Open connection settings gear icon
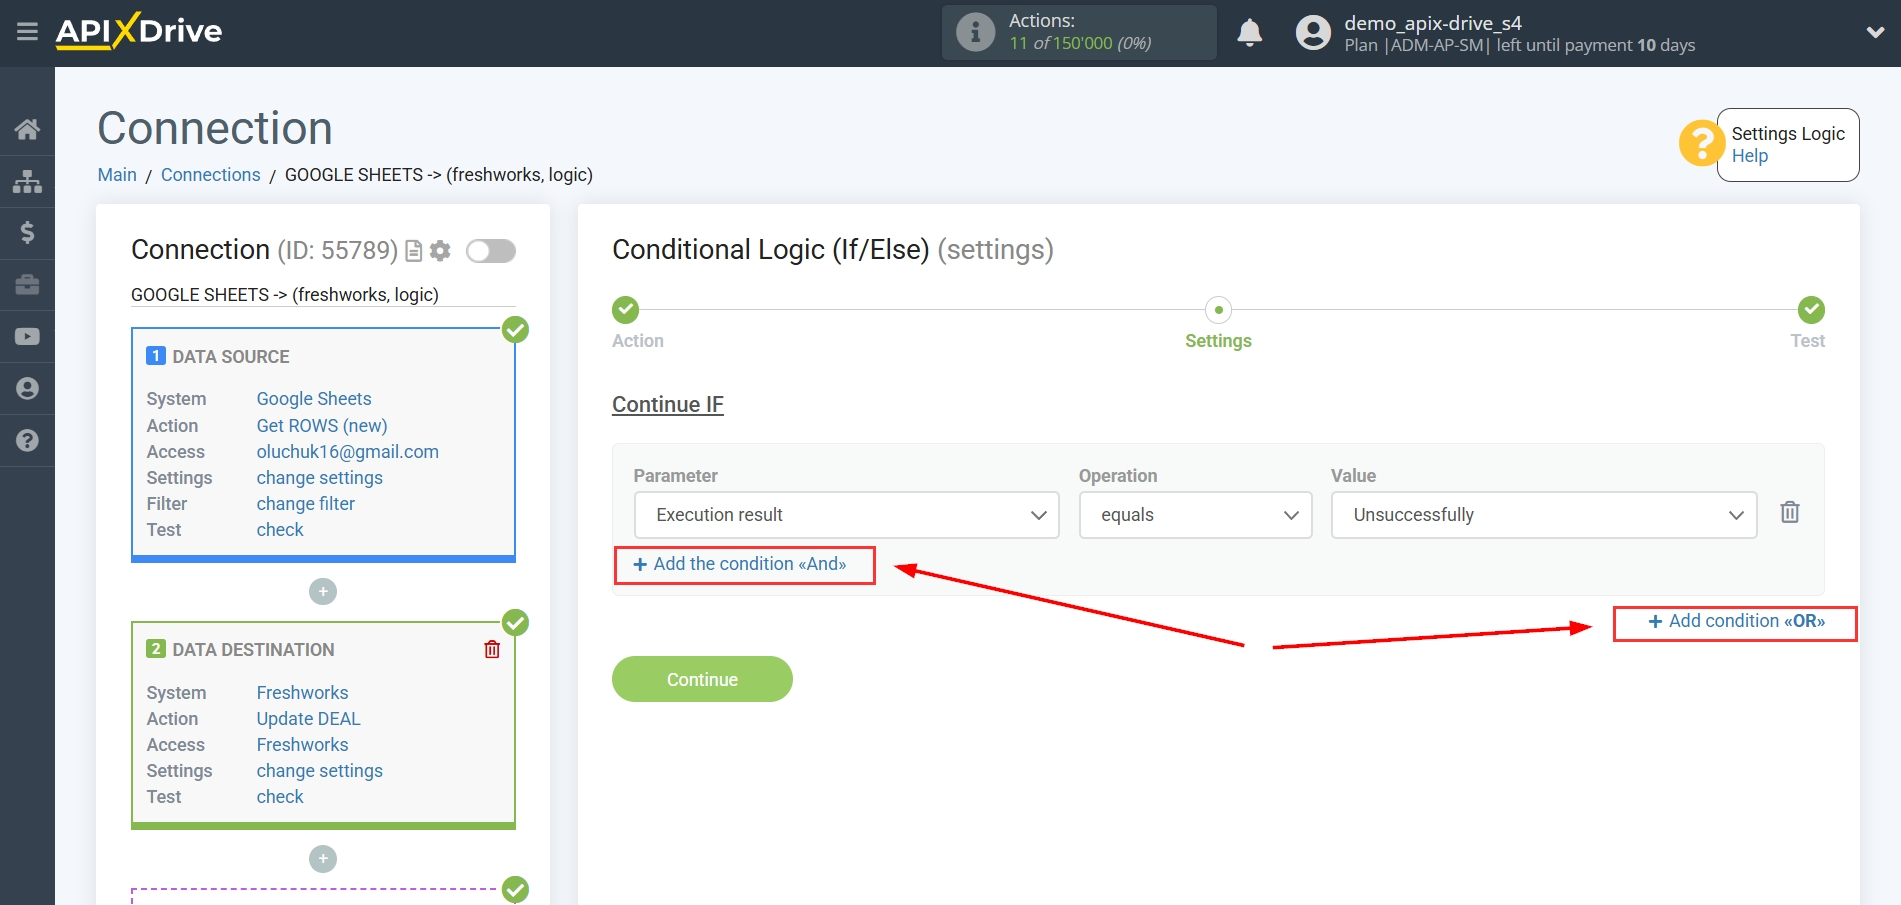This screenshot has width=1901, height=905. coord(440,251)
